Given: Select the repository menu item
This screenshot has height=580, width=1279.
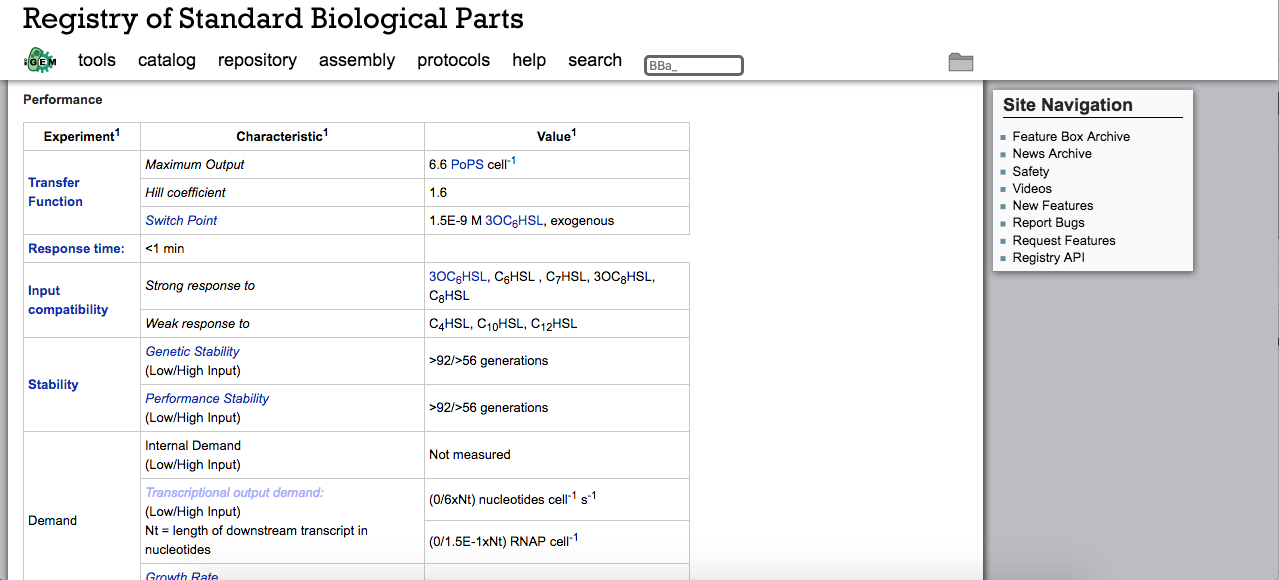Looking at the screenshot, I should (x=257, y=60).
